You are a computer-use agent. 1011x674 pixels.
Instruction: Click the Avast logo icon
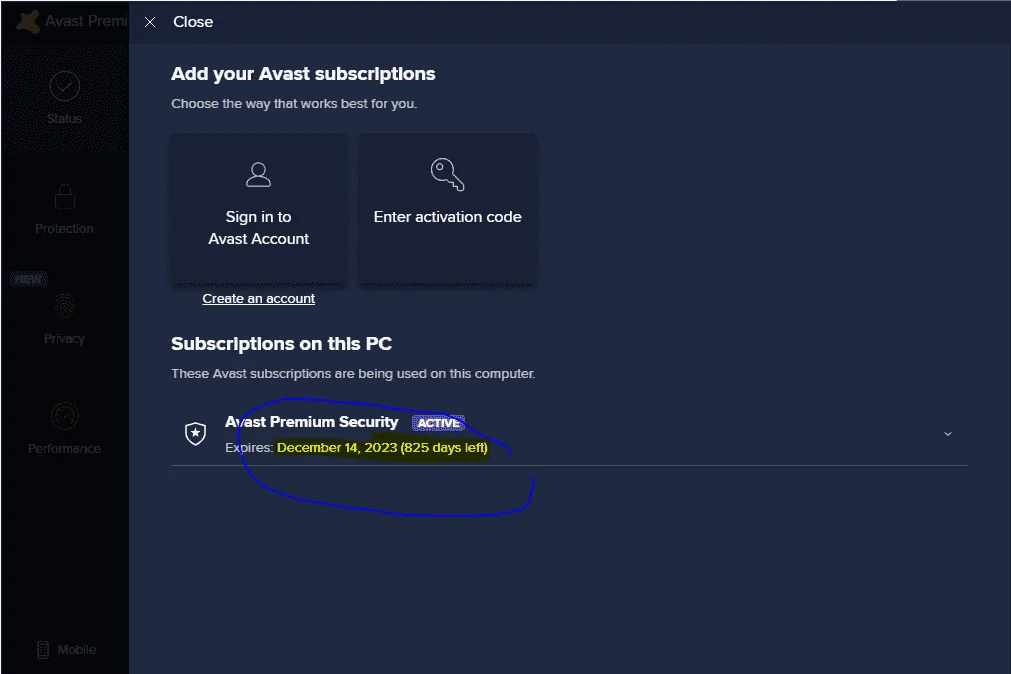click(x=28, y=21)
